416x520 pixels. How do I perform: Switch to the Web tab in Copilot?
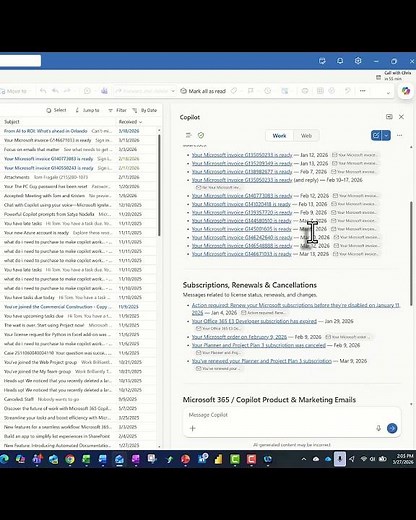pos(306,136)
